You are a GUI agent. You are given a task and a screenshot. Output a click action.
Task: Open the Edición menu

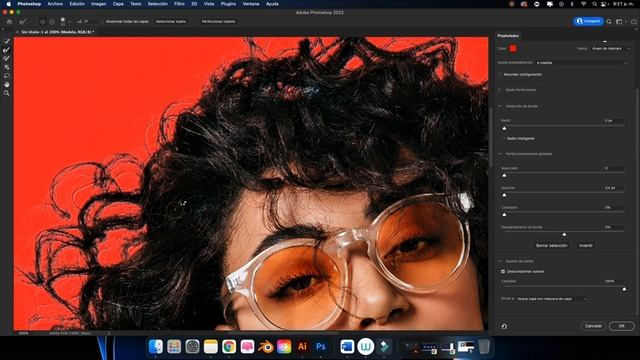(x=77, y=4)
